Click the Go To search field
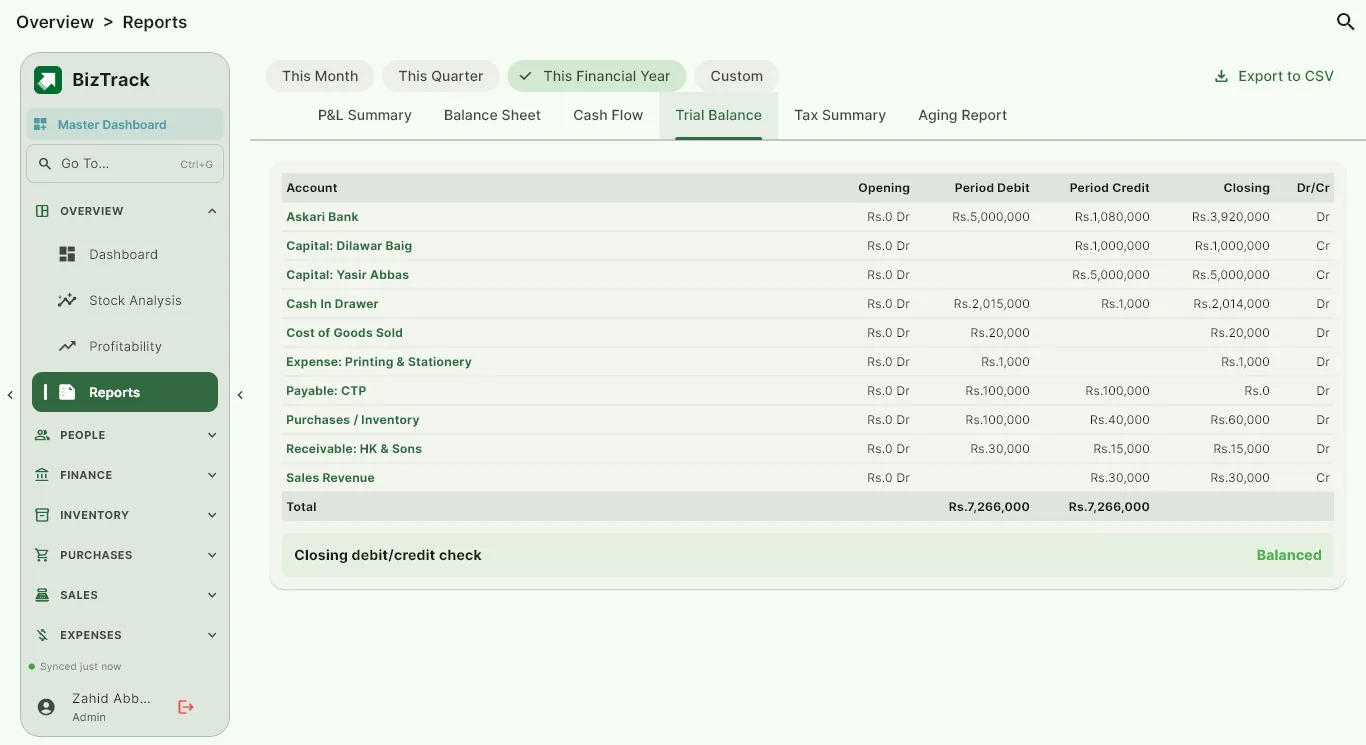This screenshot has width=1366, height=745. (125, 164)
